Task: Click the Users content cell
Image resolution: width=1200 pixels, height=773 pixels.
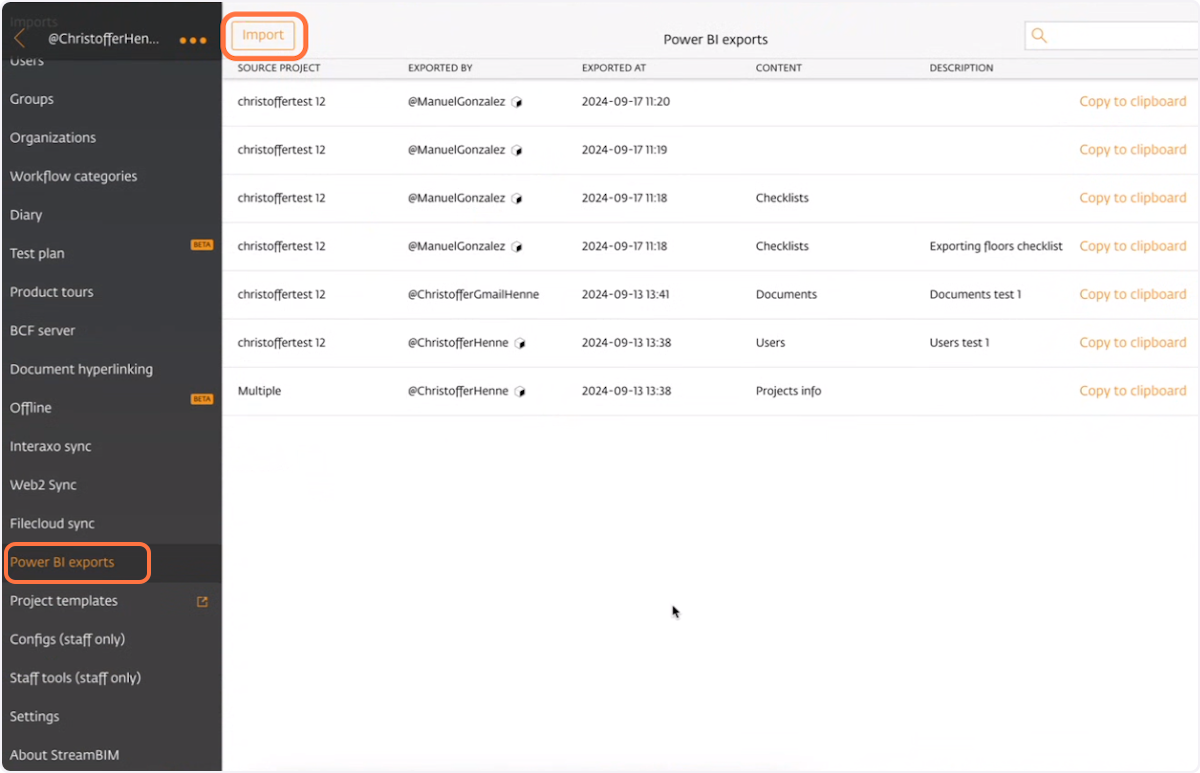Action: (771, 342)
